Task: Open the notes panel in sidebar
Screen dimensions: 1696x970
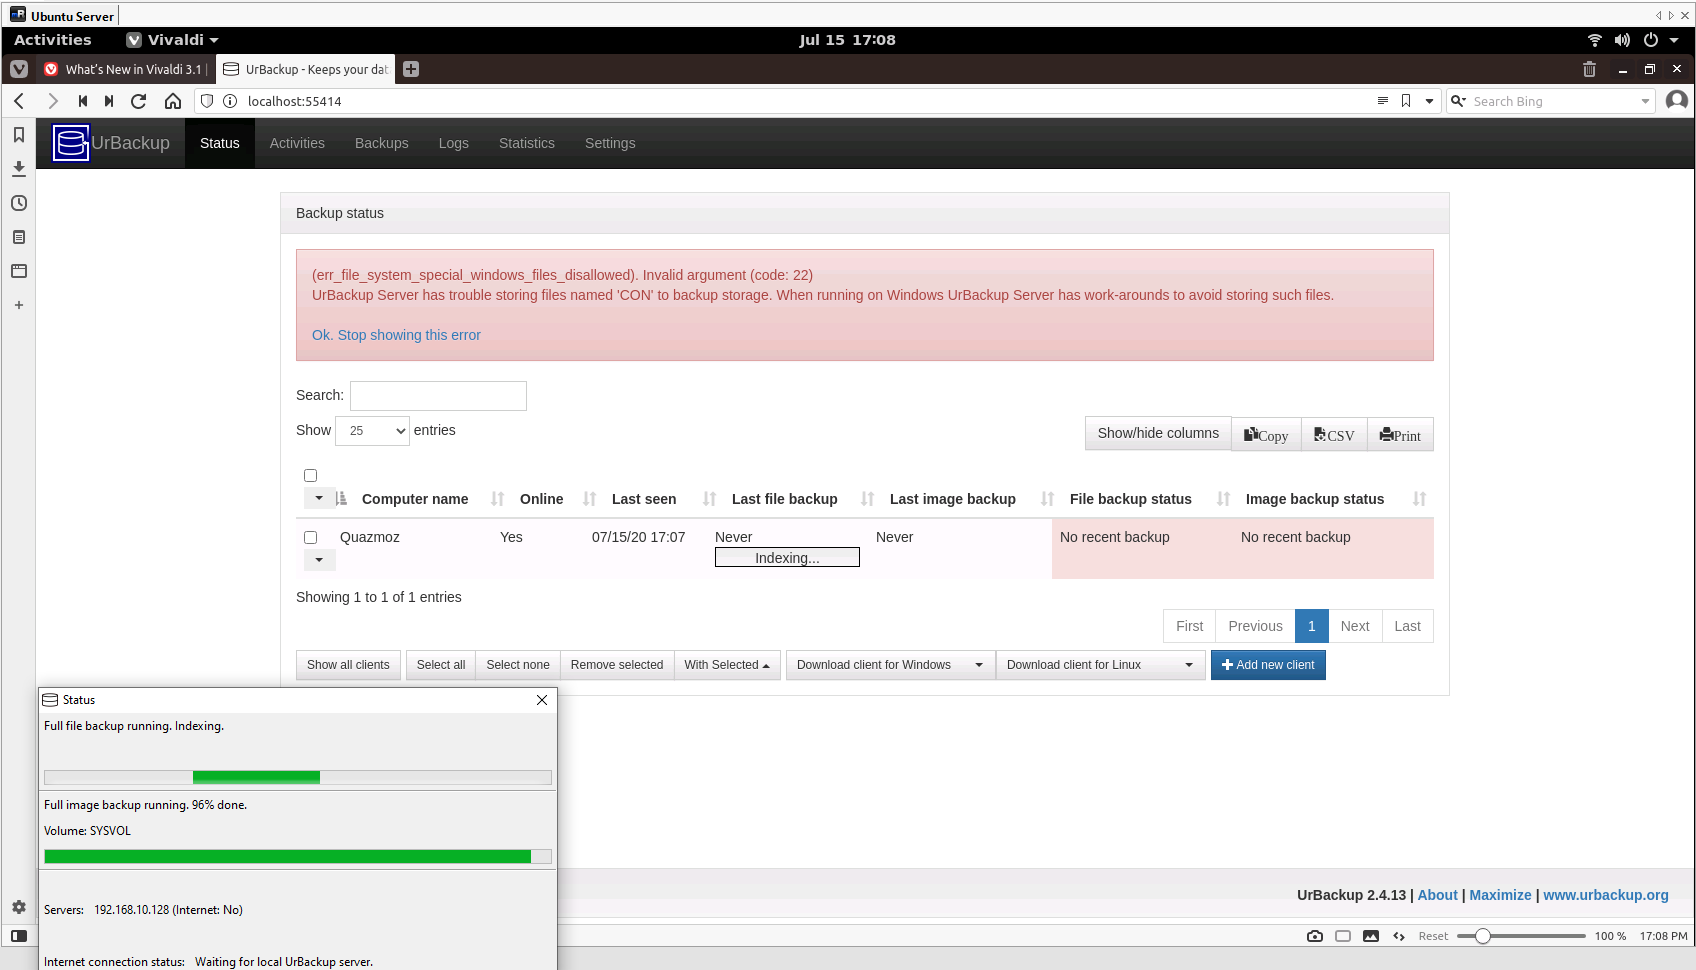Action: pyautogui.click(x=18, y=237)
